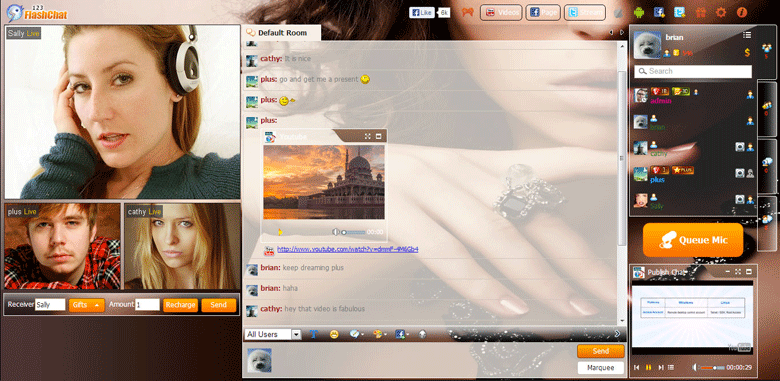Click the Search users input field
This screenshot has width=780, height=381.
pyautogui.click(x=693, y=71)
